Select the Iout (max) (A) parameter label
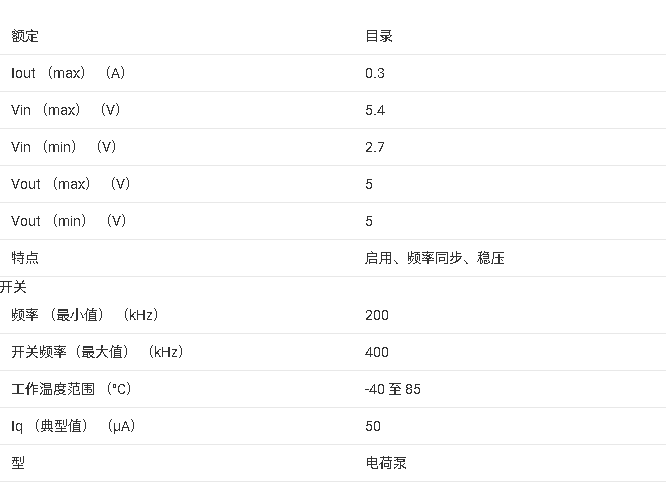Screen dimensions: 670x482 [x=68, y=73]
